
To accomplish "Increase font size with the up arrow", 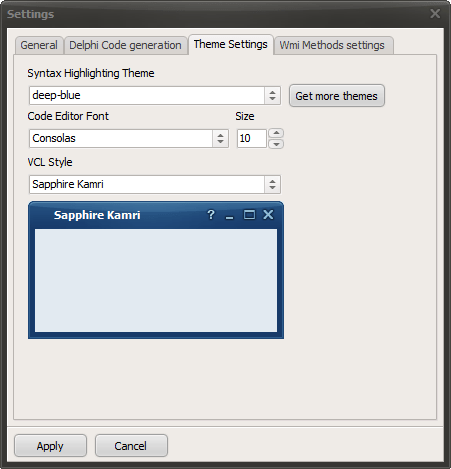I will click(276, 133).
